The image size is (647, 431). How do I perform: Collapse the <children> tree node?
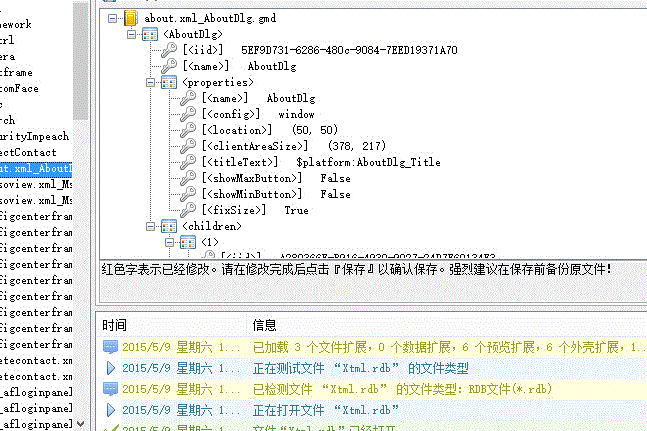pos(150,226)
